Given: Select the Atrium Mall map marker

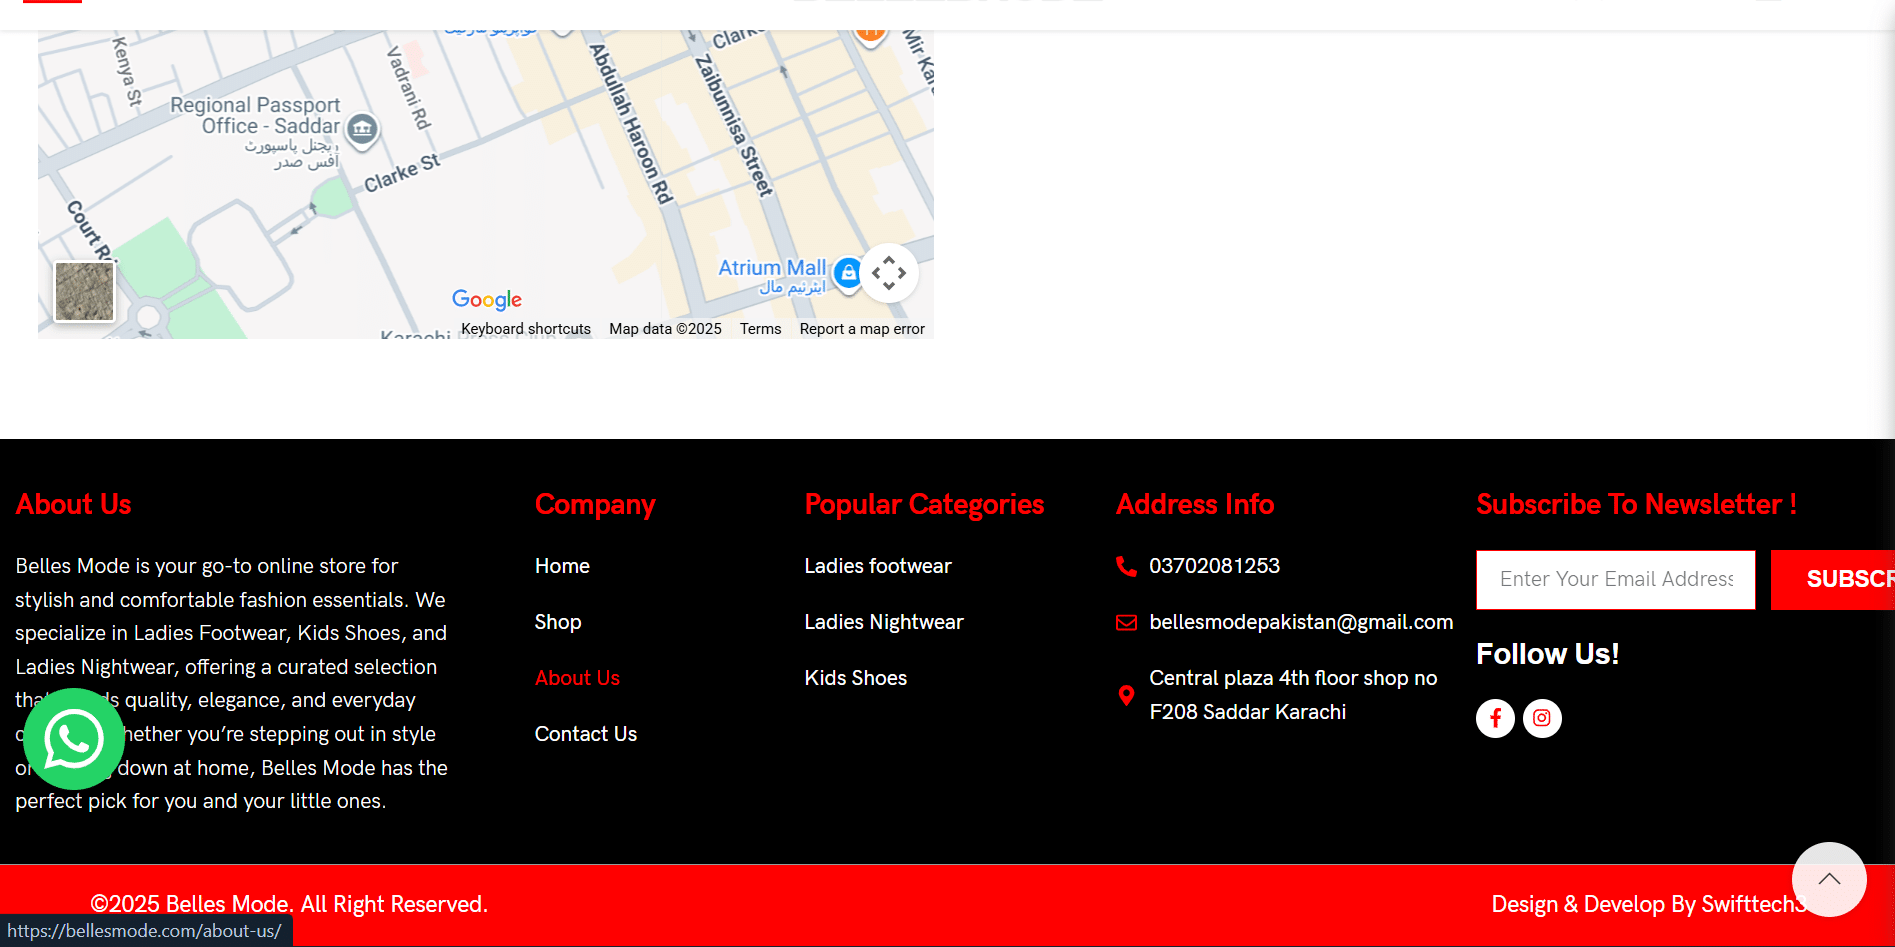Looking at the screenshot, I should [x=847, y=272].
